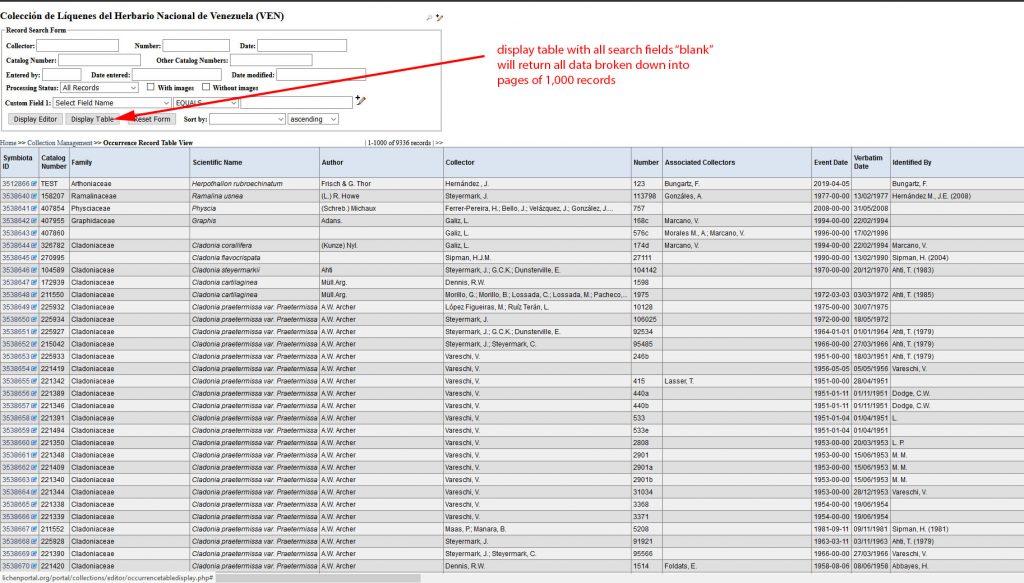
Task: Open the editor icon beside Symbiota ID 3538647
Action: [x=34, y=283]
